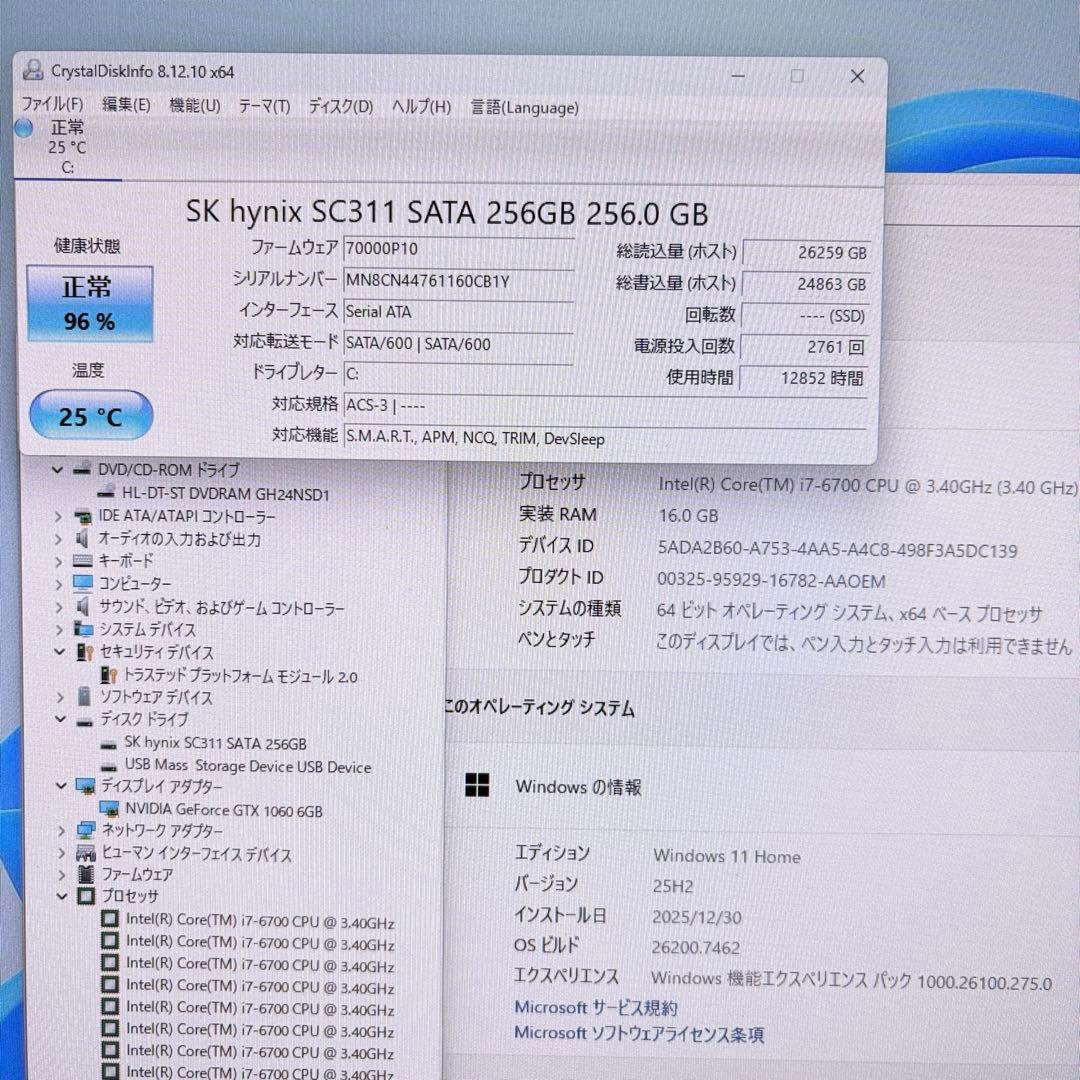The image size is (1080, 1080).
Task: Click the コンピューター monitor icon
Action: pyautogui.click(x=83, y=584)
